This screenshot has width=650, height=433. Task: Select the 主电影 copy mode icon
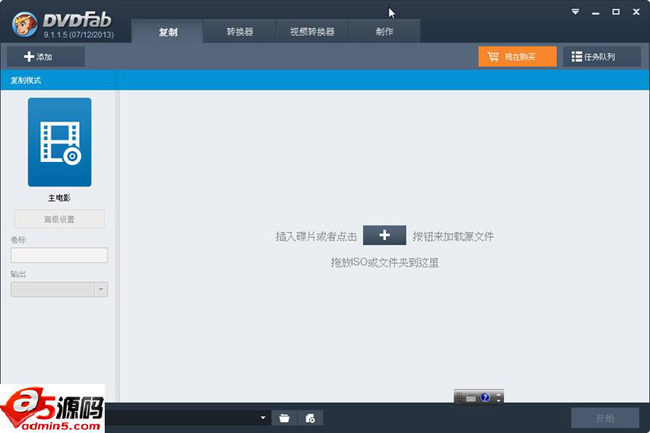click(60, 142)
